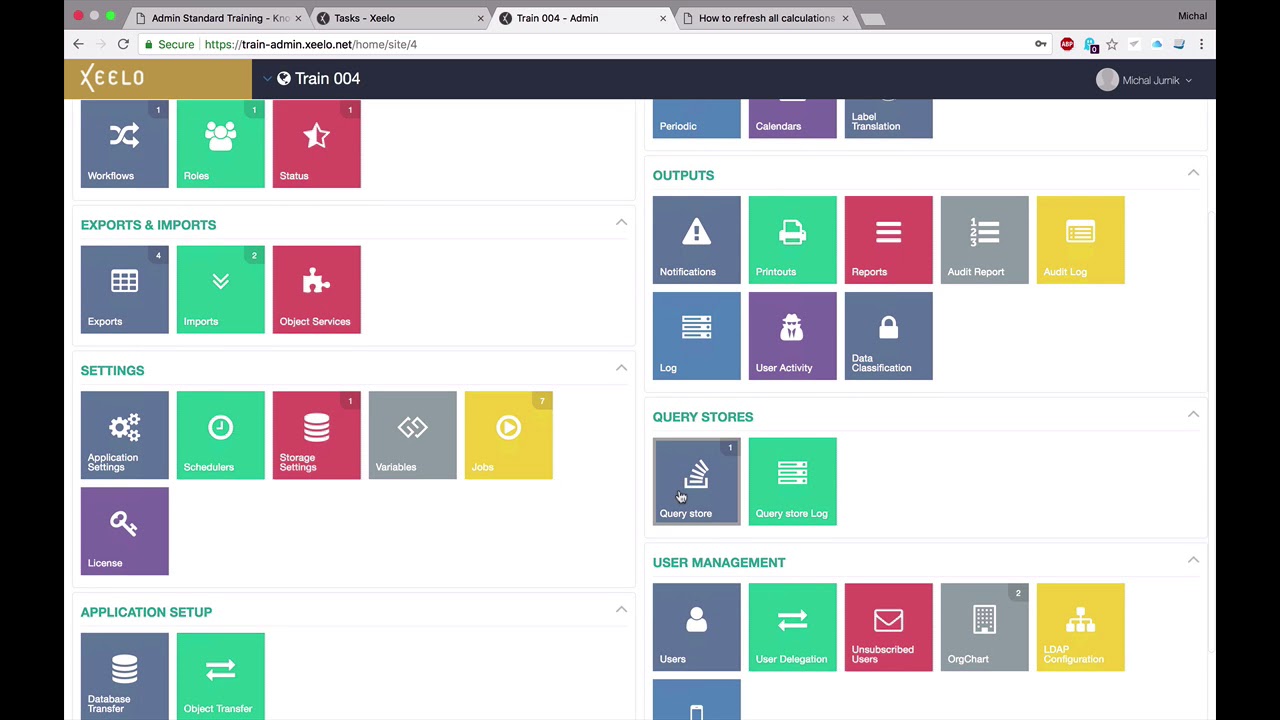Open the User Delegation tile
The image size is (1280, 720).
click(792, 627)
